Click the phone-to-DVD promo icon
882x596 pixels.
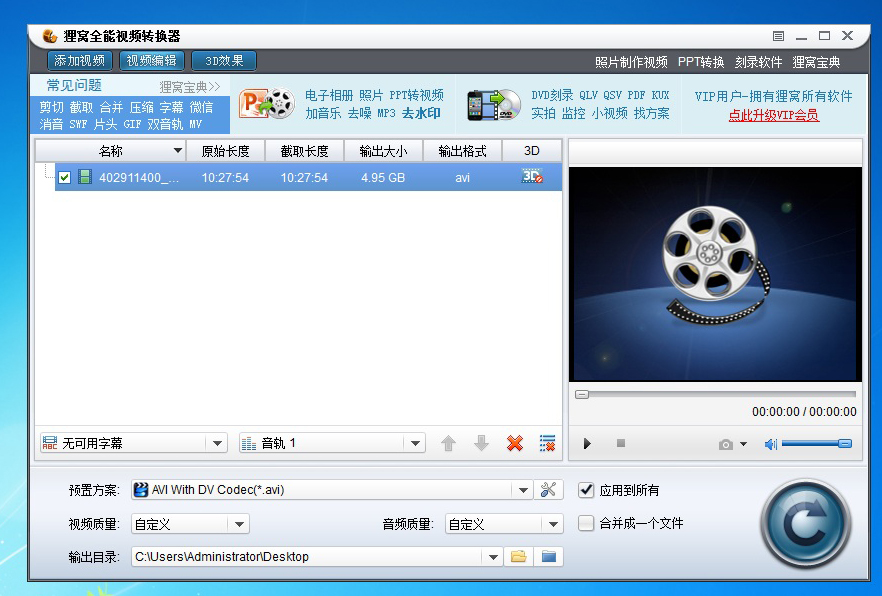493,105
